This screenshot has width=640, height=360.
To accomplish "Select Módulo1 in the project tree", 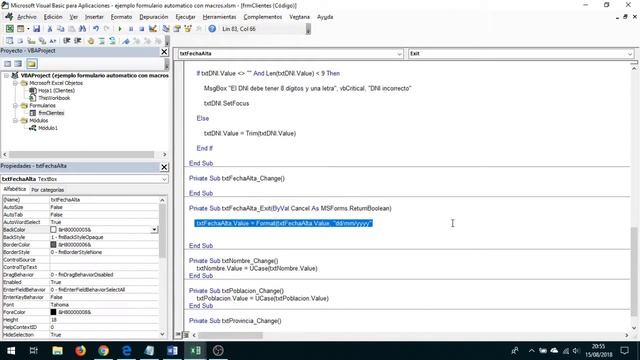I will tap(48, 128).
